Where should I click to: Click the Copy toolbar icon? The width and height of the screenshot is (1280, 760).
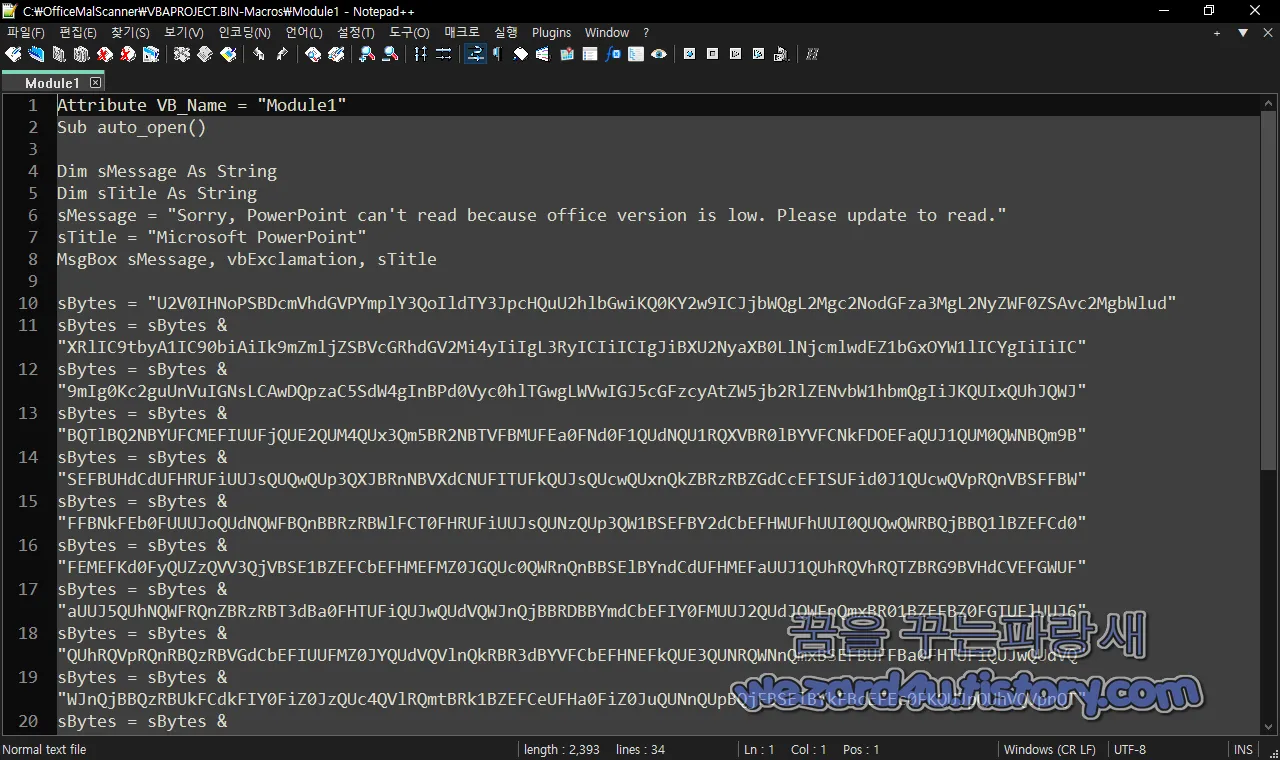(205, 54)
